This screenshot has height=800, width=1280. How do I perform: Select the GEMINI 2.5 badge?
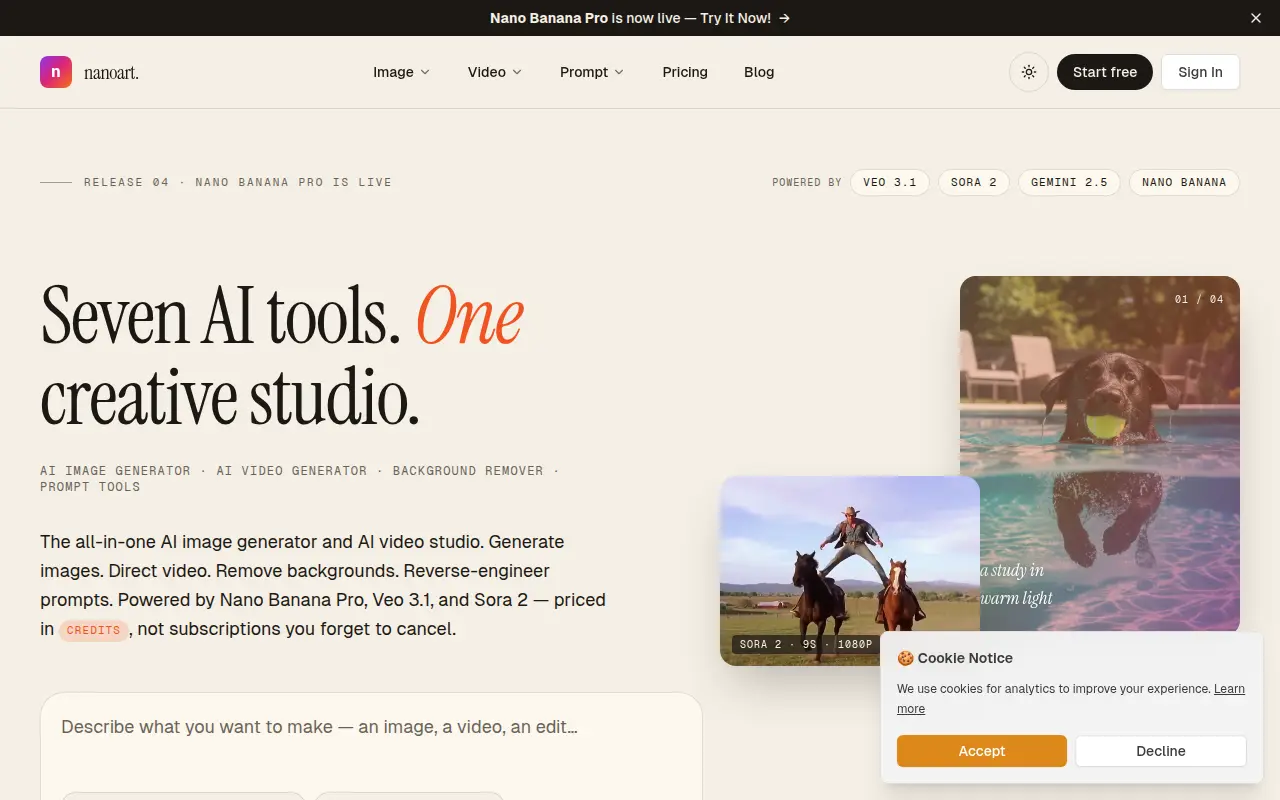(1069, 182)
